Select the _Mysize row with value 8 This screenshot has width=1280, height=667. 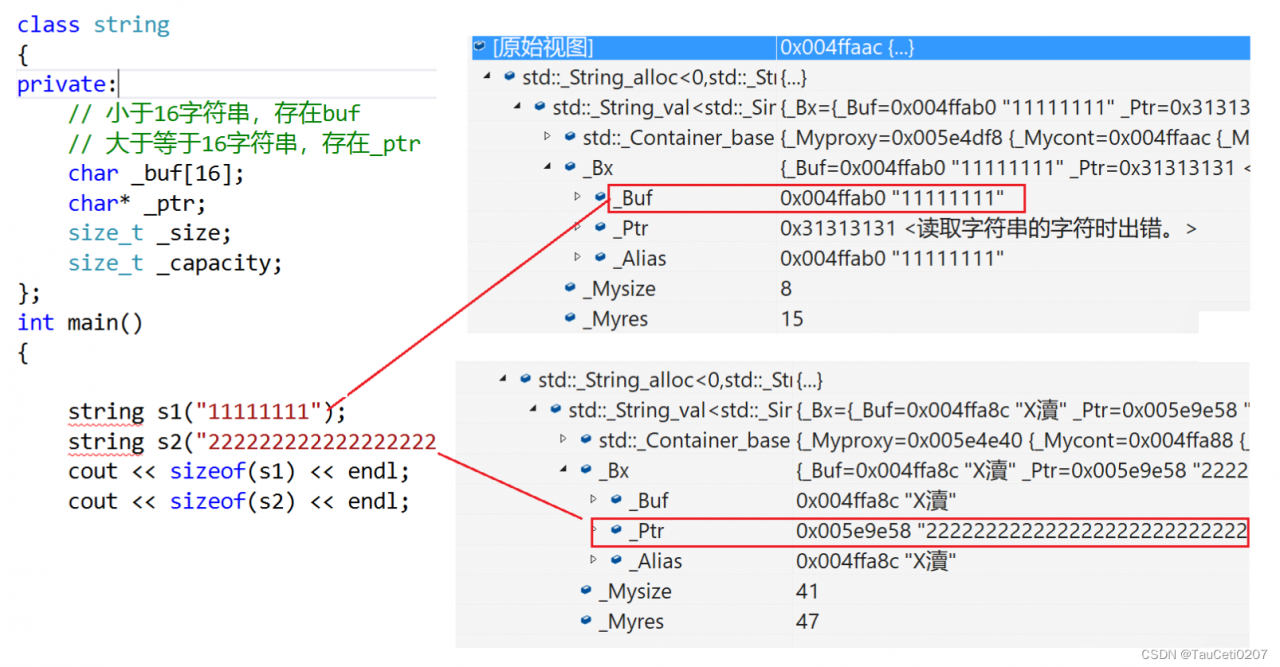point(859,289)
